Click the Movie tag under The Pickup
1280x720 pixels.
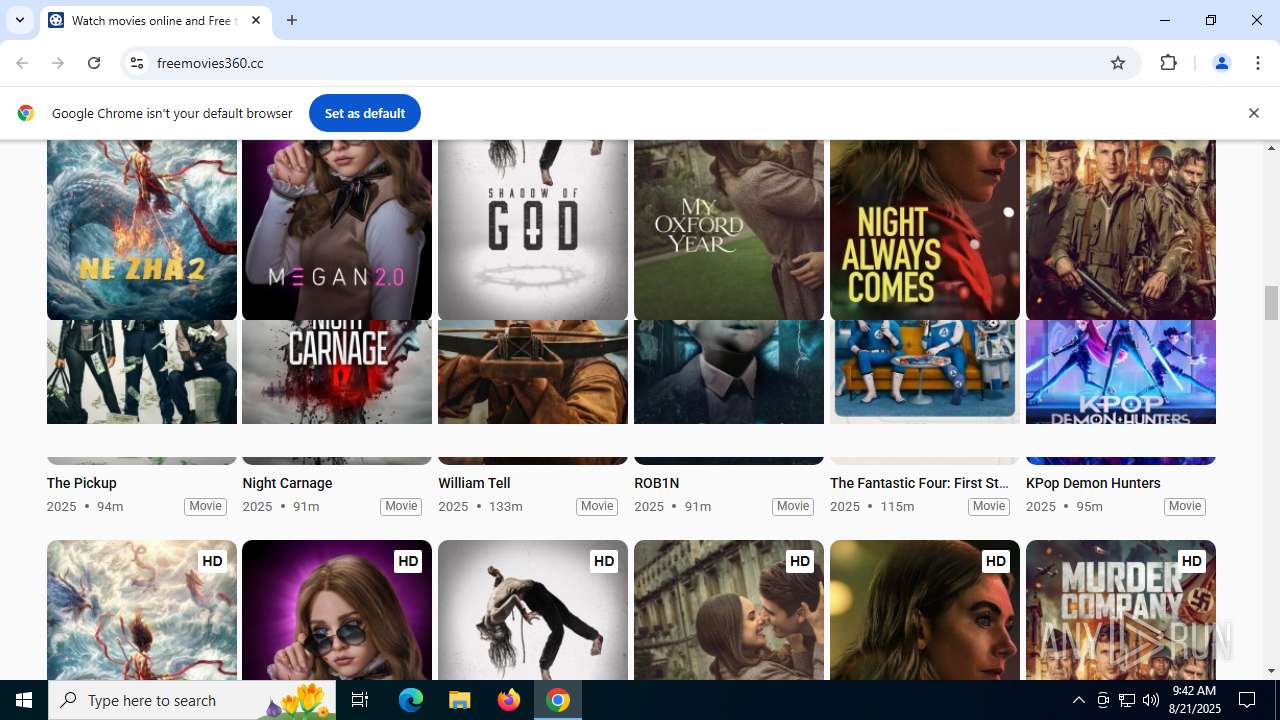(205, 506)
